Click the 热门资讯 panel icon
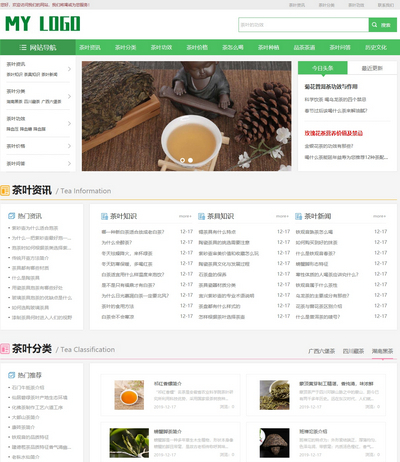 pyautogui.click(x=11, y=216)
